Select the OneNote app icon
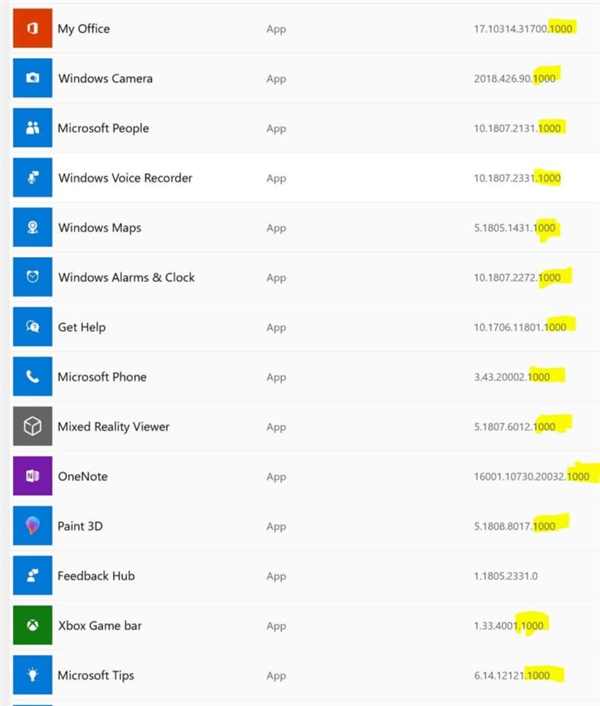The height and width of the screenshot is (706, 600). pyautogui.click(x=32, y=476)
